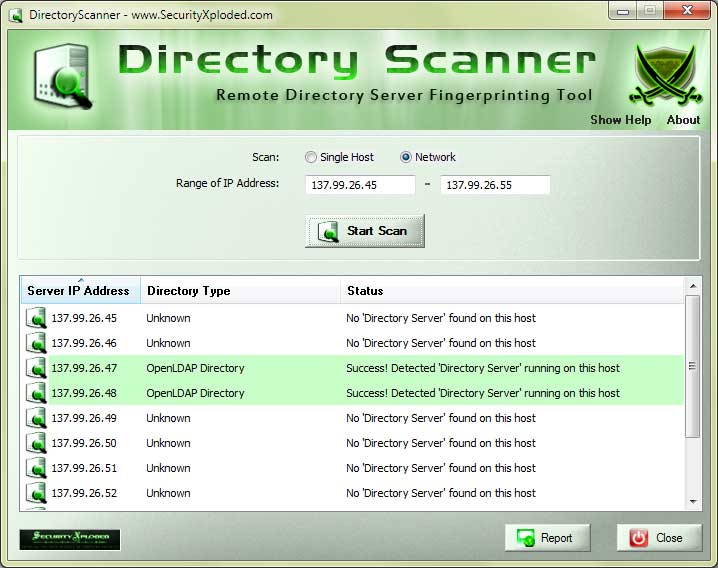Click the server icon for 137.99.26.47
Image resolution: width=718 pixels, height=568 pixels.
[x=36, y=368]
